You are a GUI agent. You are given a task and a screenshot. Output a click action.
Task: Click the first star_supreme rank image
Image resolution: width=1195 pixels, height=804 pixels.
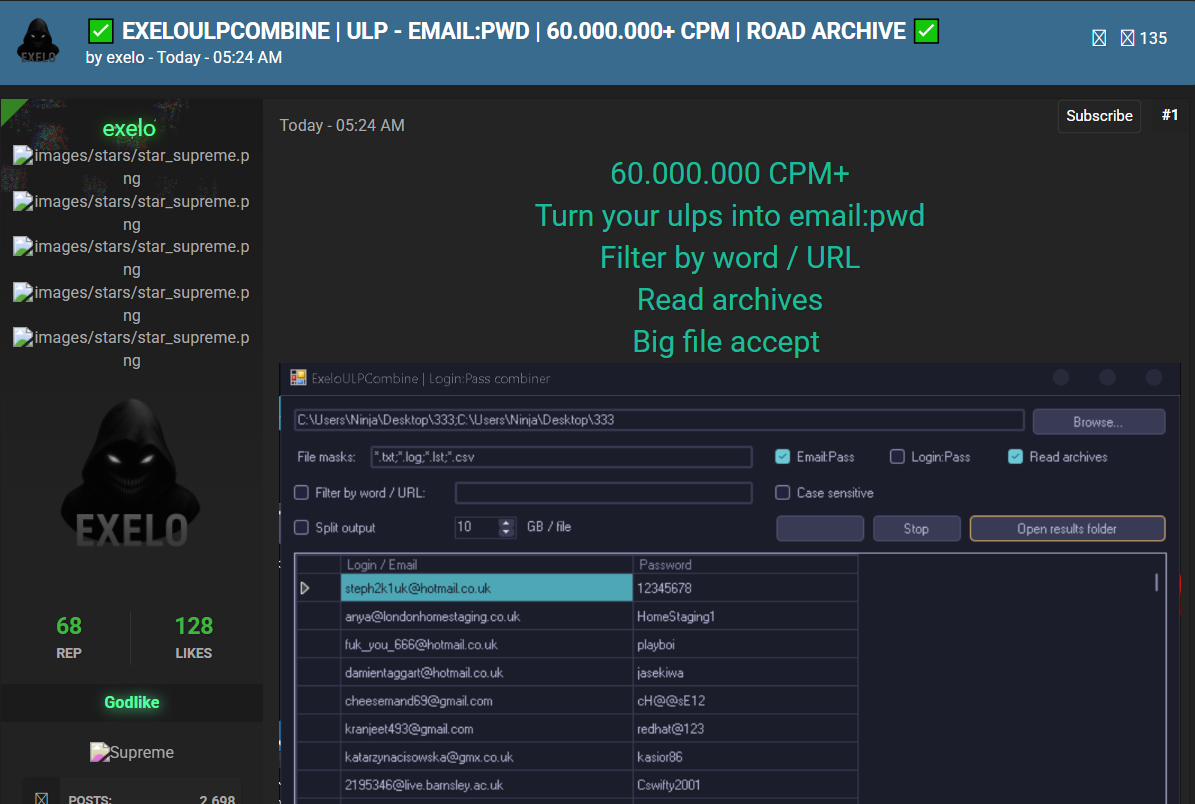[x=131, y=167]
